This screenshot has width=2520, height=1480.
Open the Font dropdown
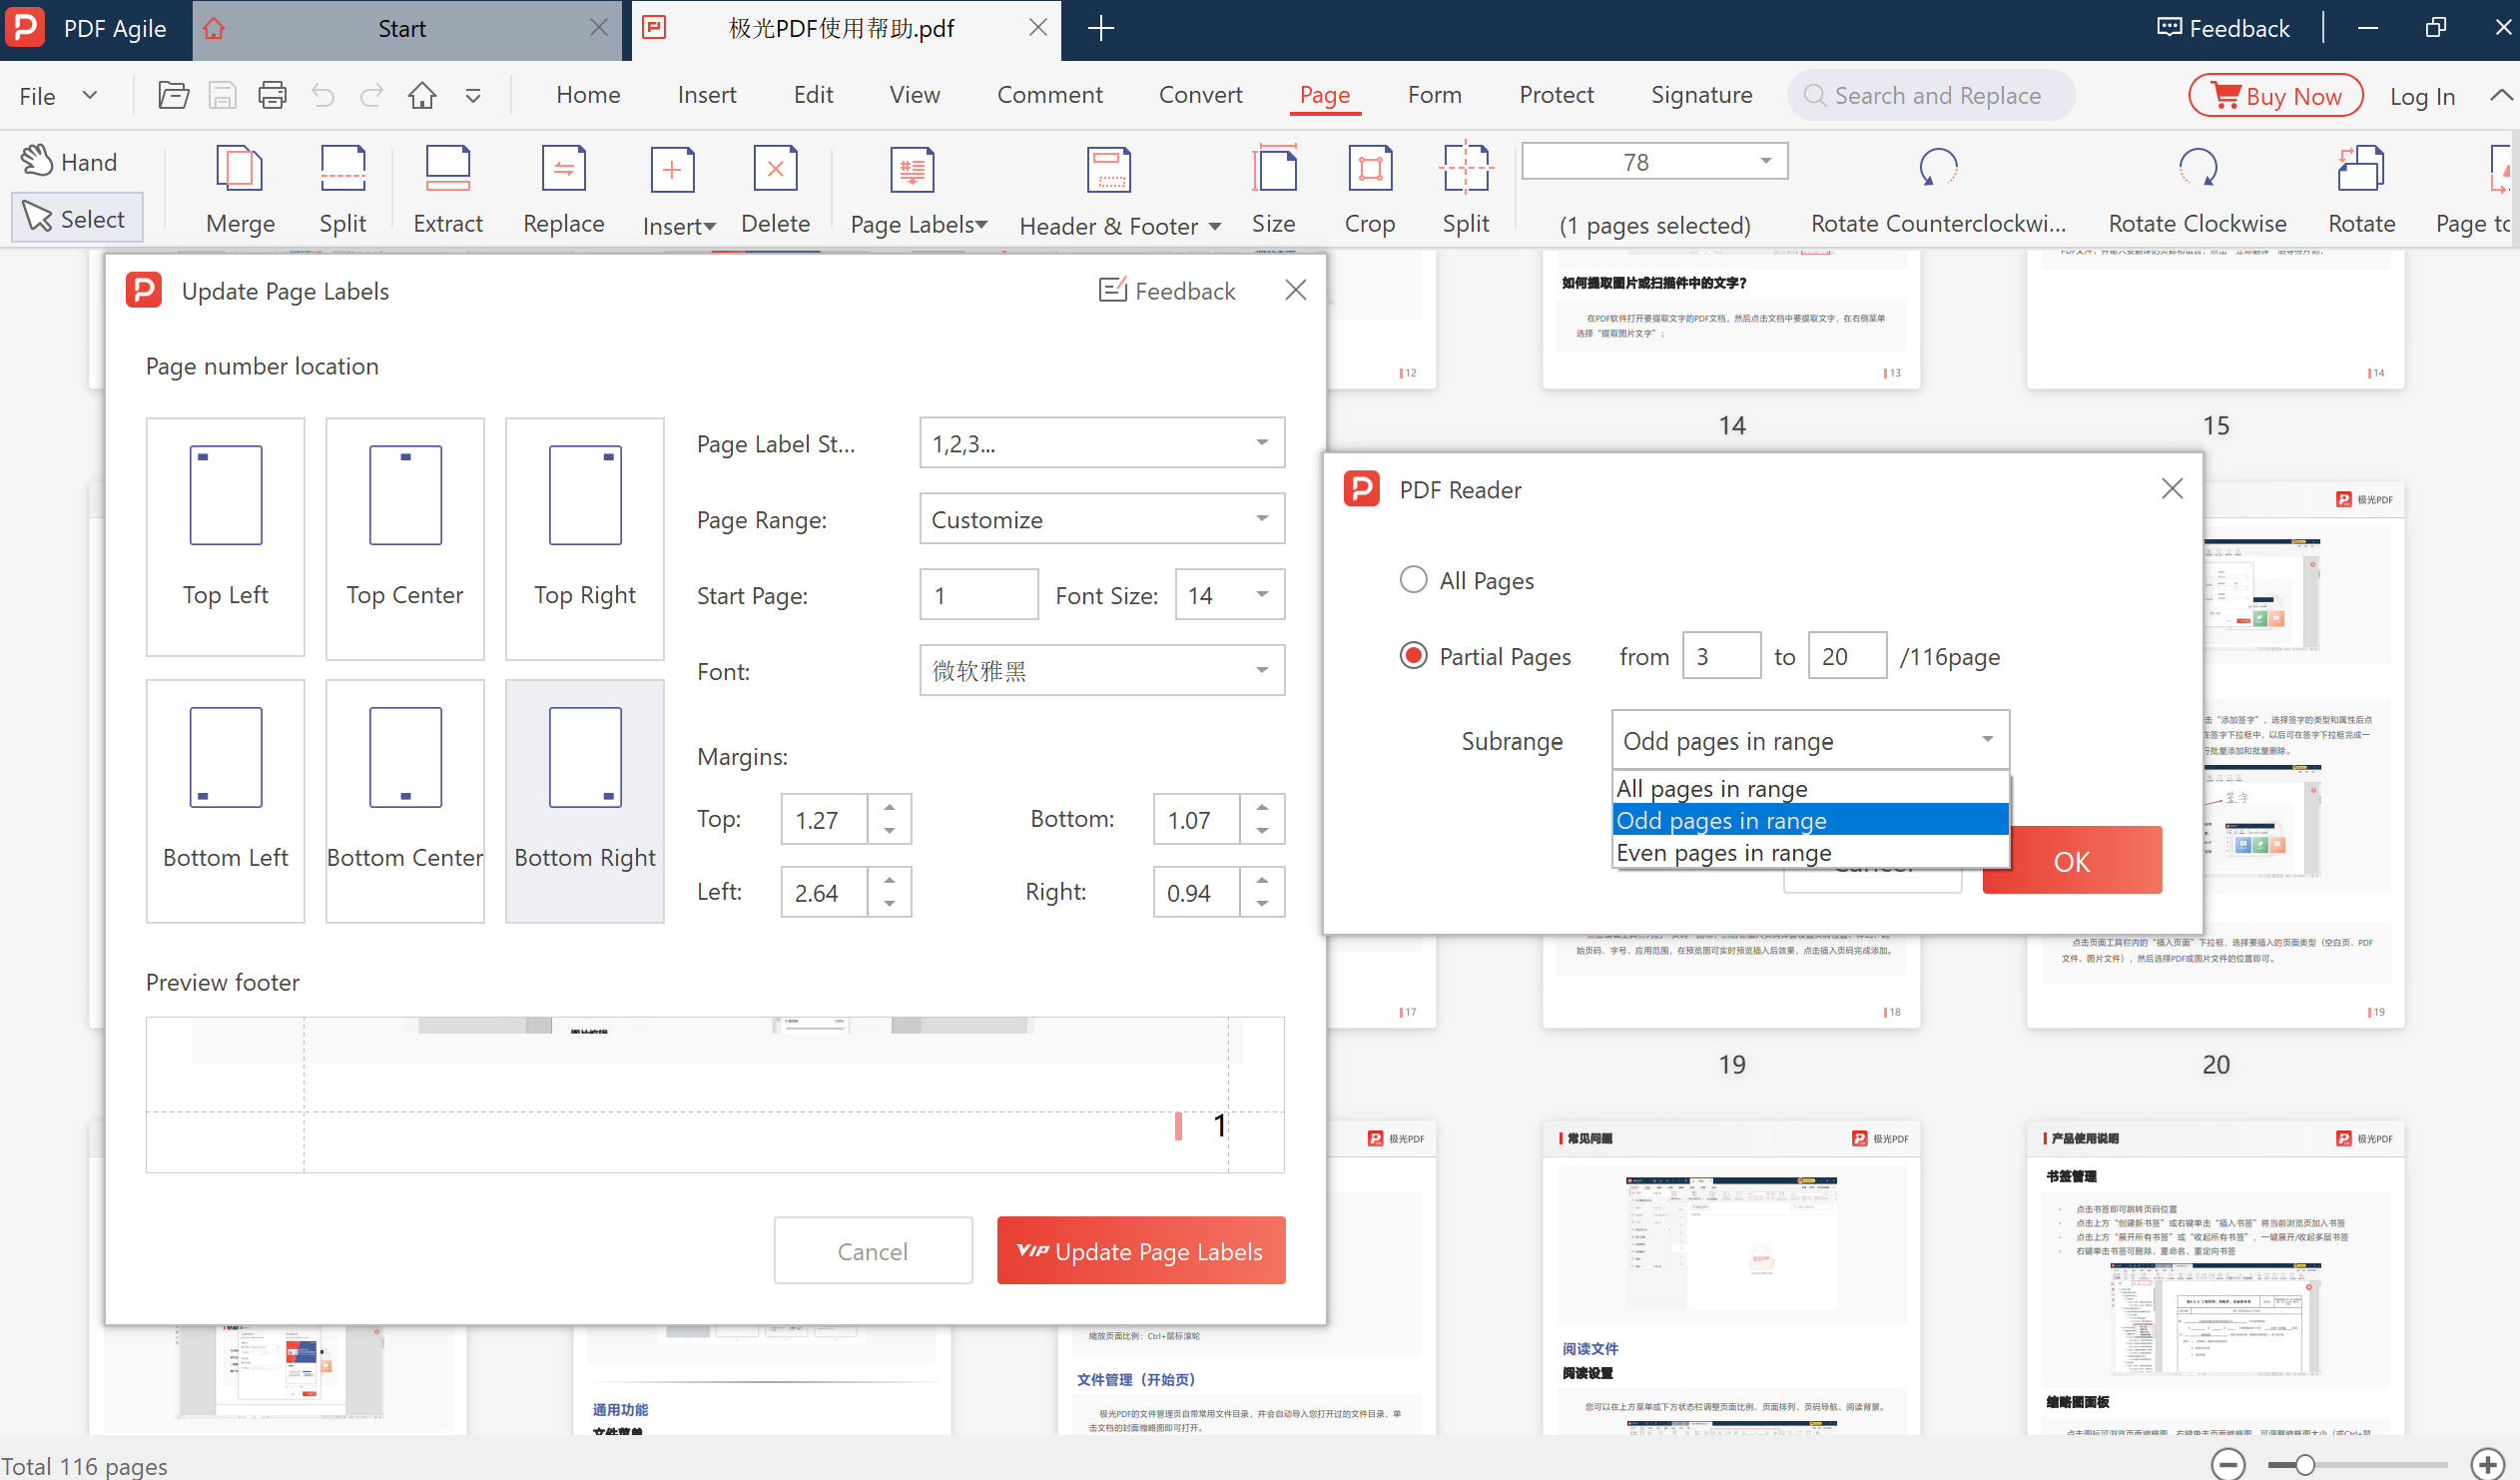click(x=1102, y=670)
